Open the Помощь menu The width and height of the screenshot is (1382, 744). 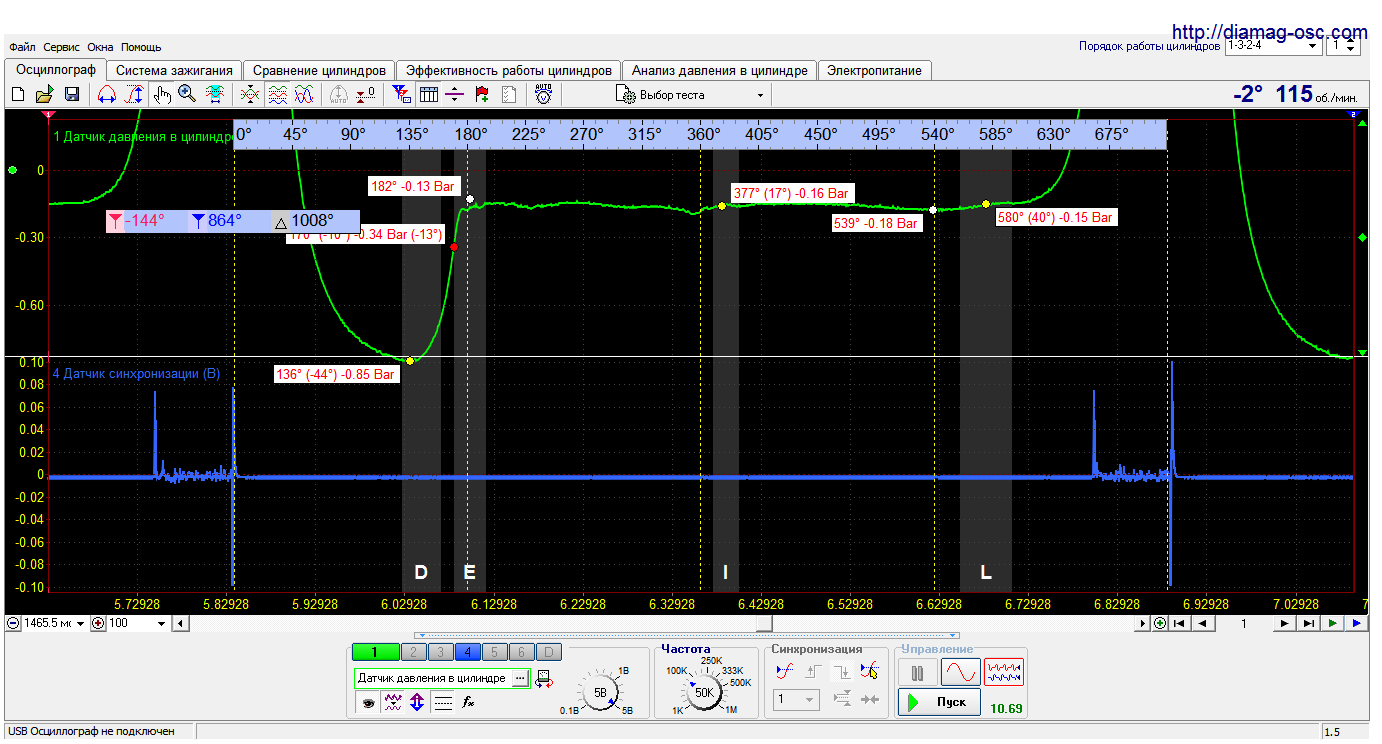[141, 47]
